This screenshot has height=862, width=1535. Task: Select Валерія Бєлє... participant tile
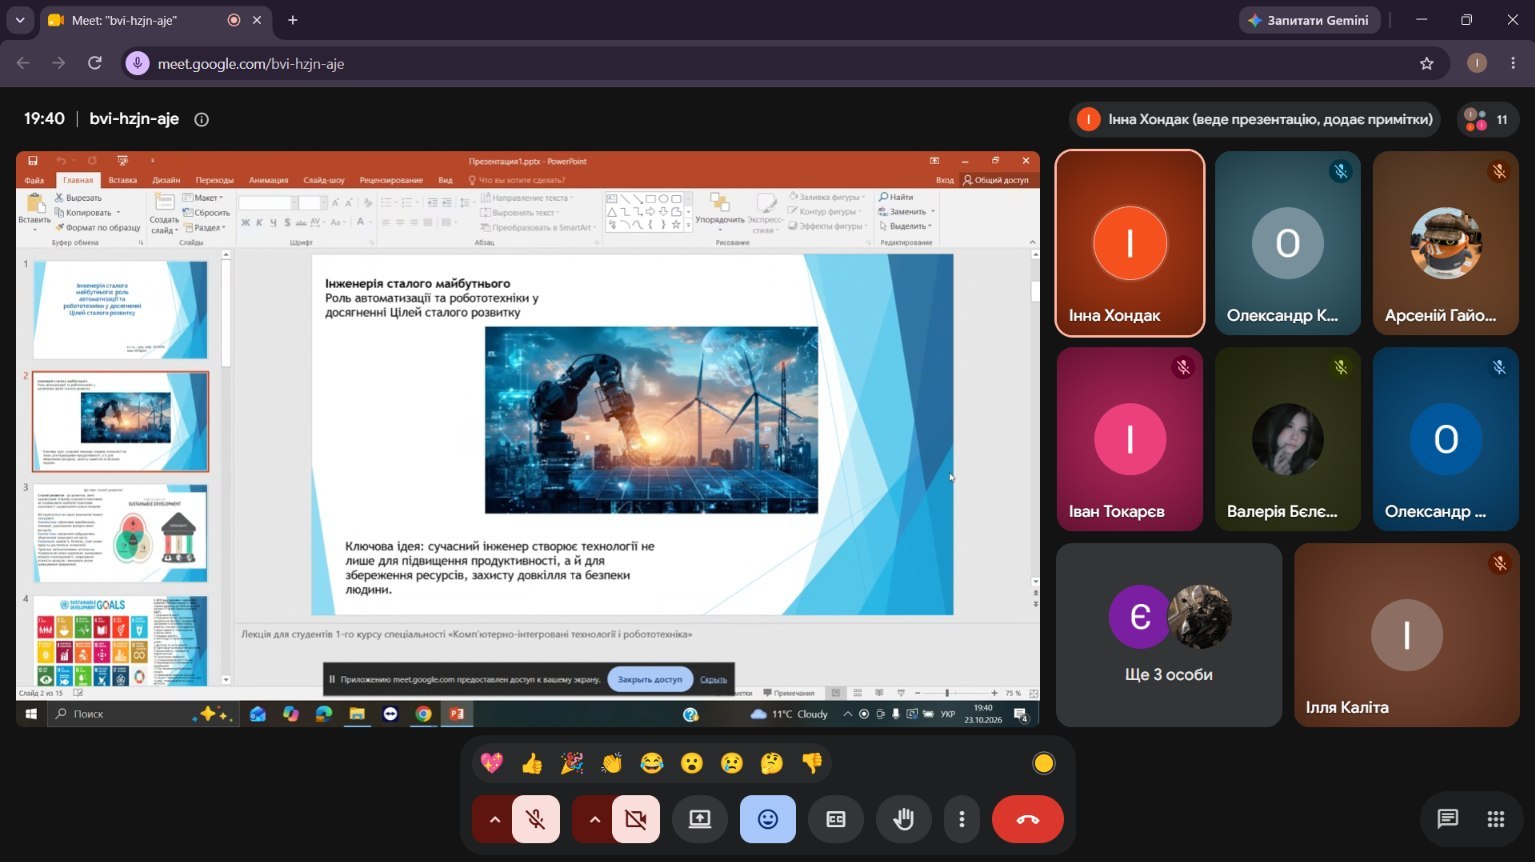(x=1288, y=440)
